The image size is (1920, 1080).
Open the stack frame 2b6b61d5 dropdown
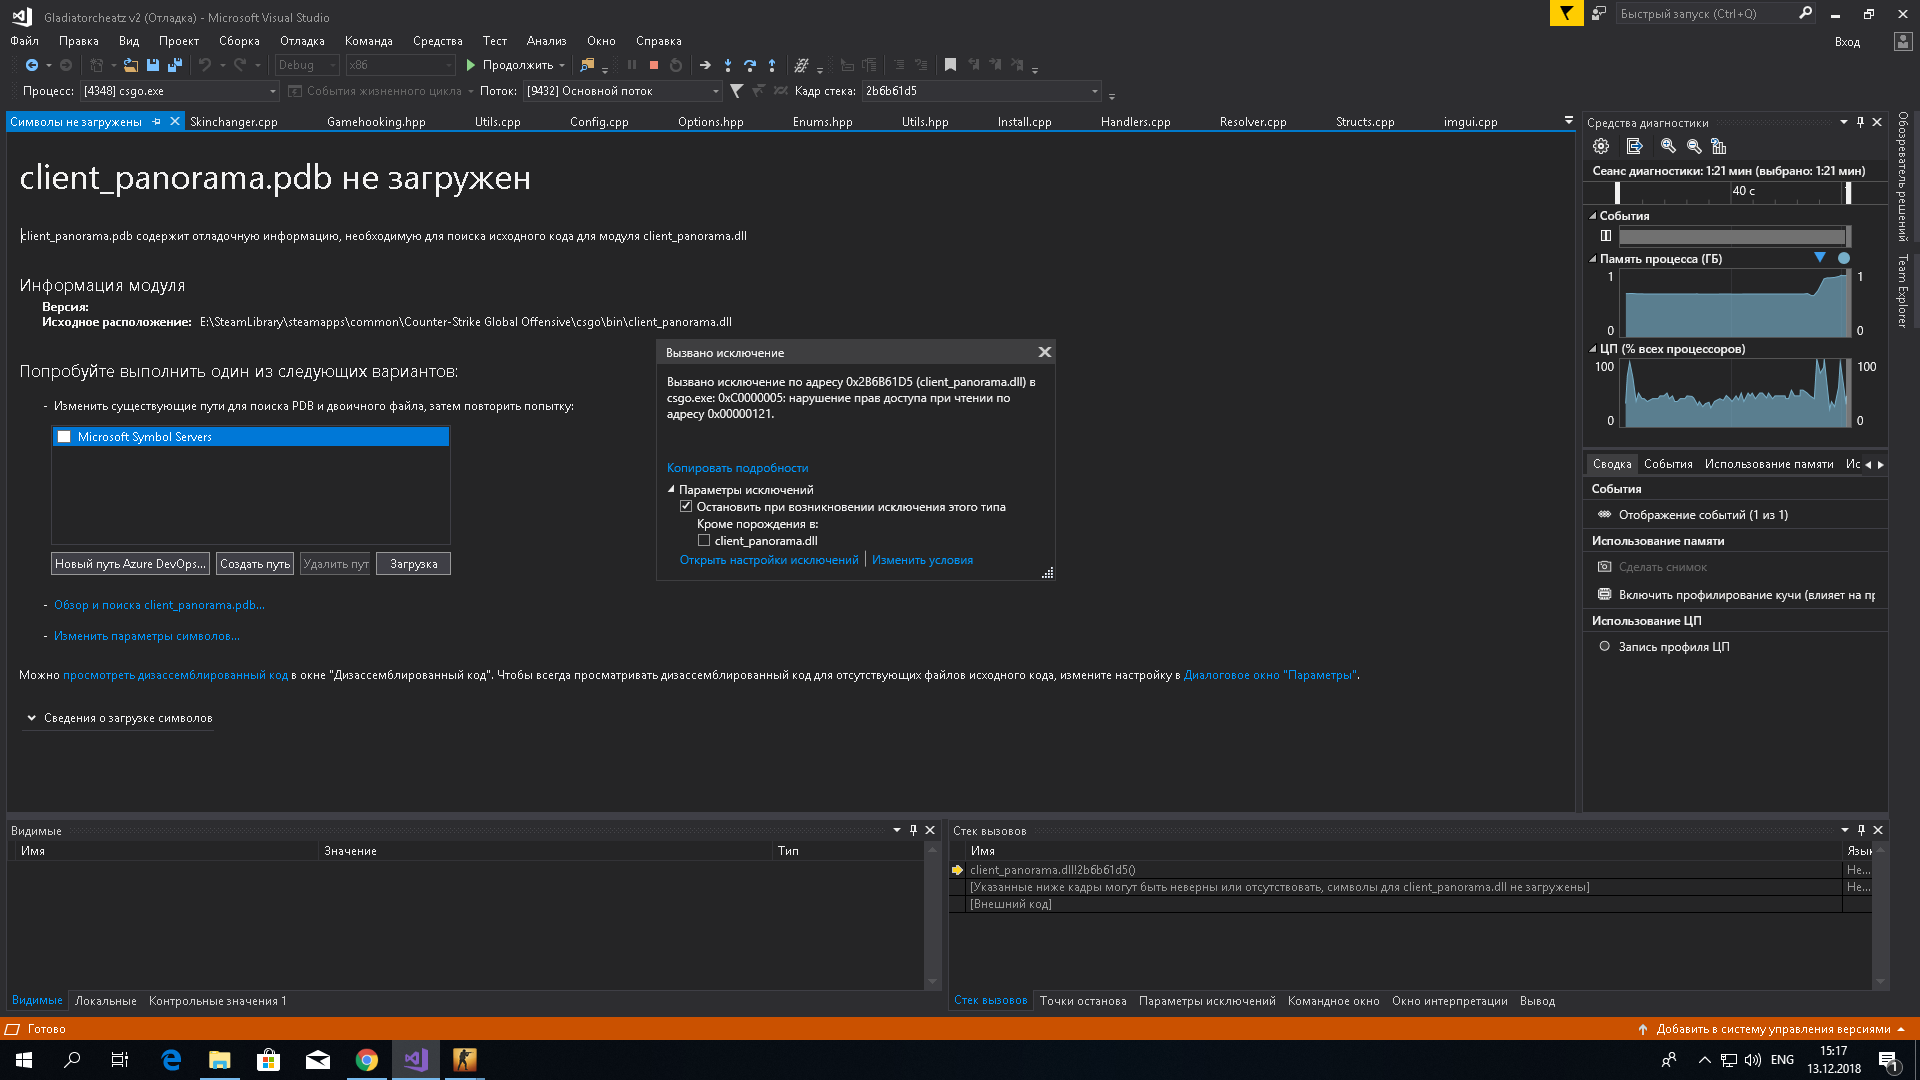click(1095, 91)
